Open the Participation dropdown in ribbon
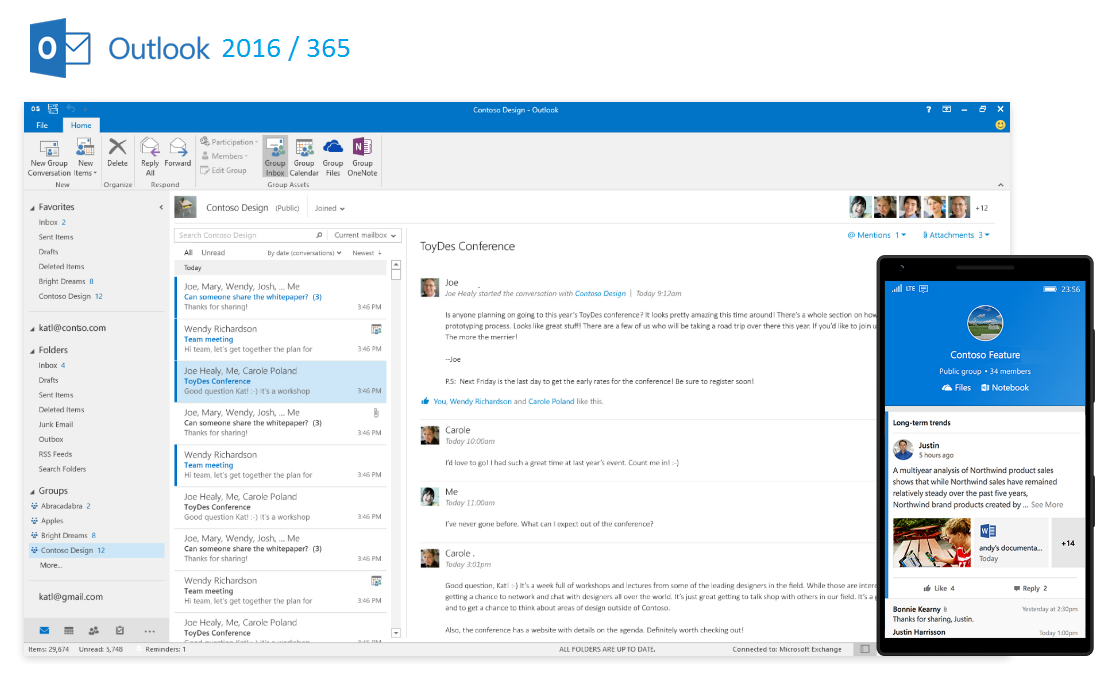Image resolution: width=1119 pixels, height=684 pixels. pyautogui.click(x=229, y=141)
